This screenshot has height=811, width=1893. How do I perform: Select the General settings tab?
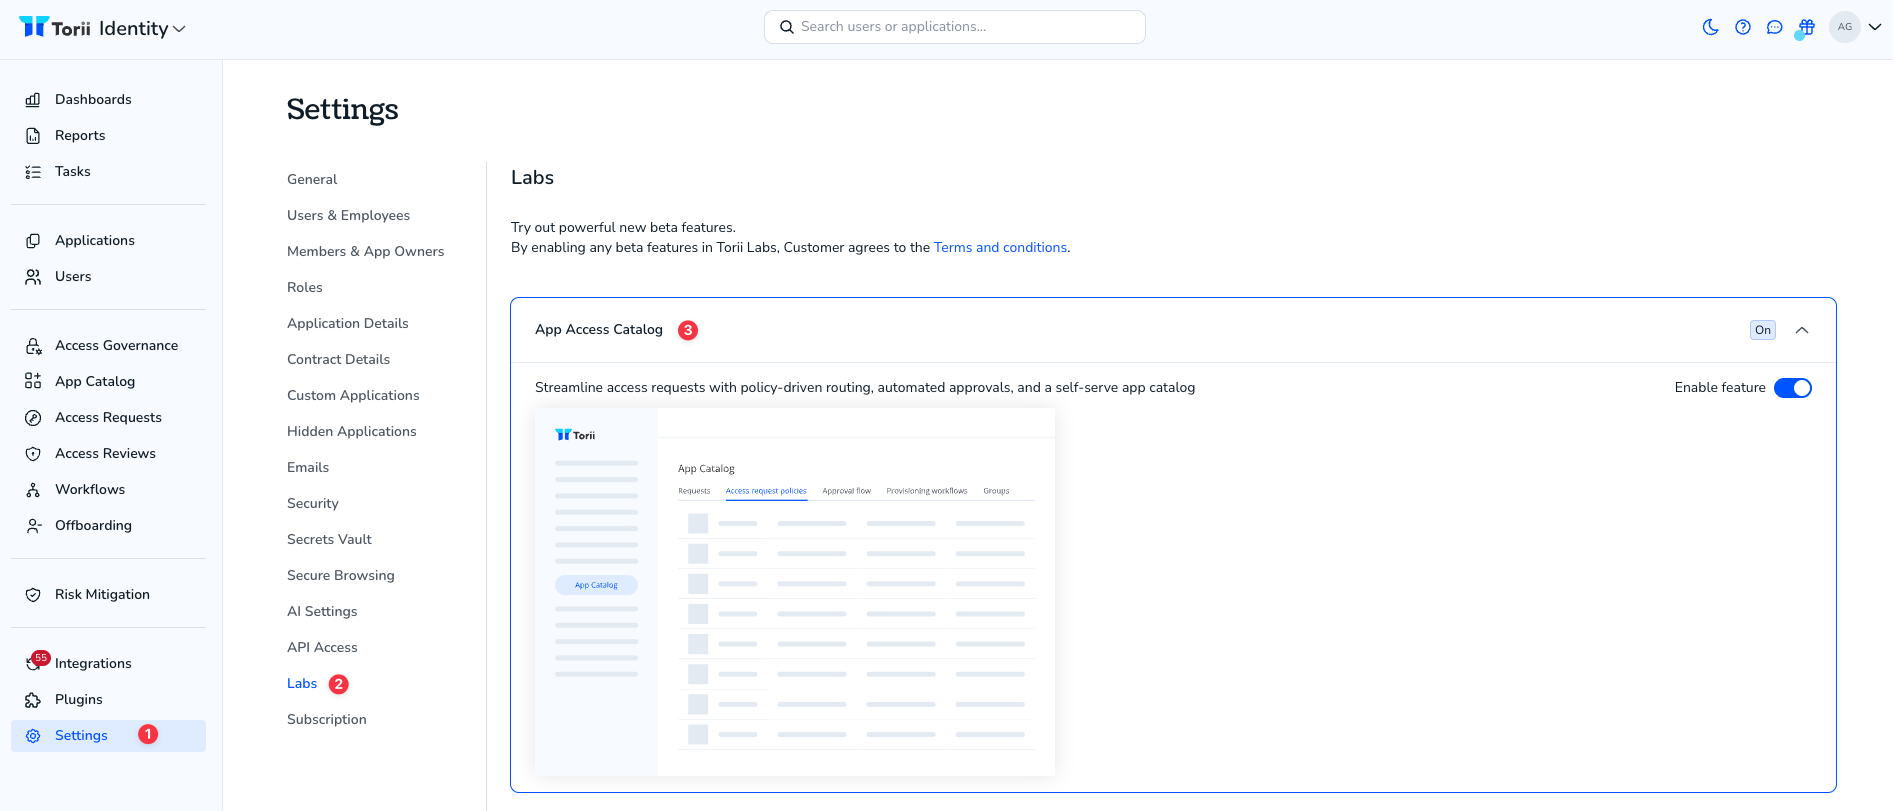click(x=312, y=179)
